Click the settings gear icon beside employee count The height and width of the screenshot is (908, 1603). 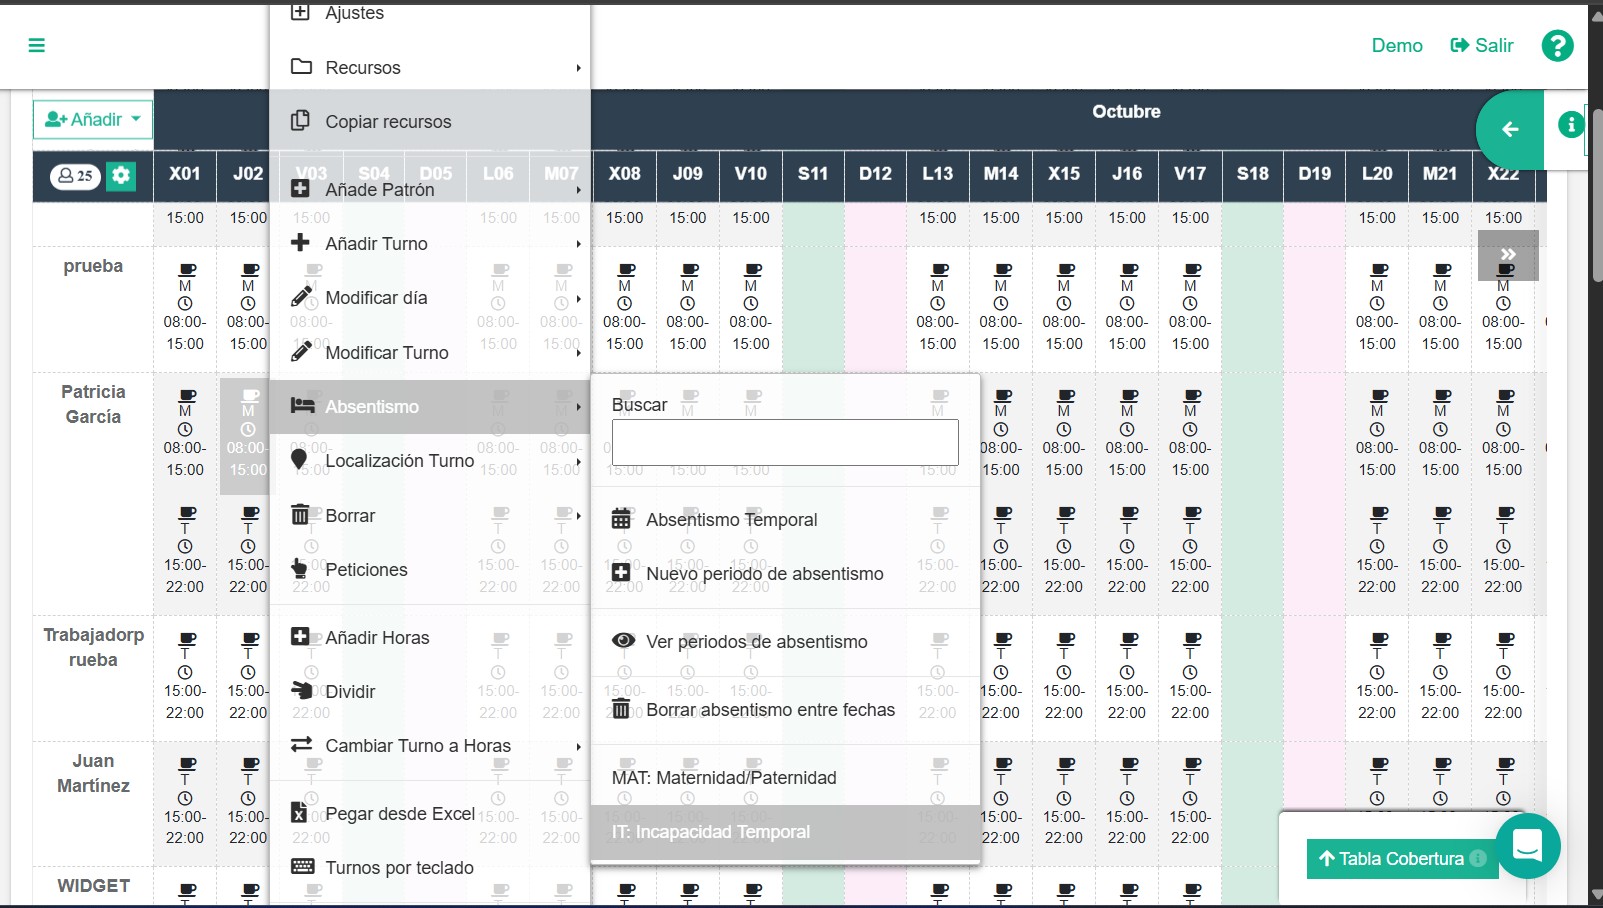tap(121, 176)
